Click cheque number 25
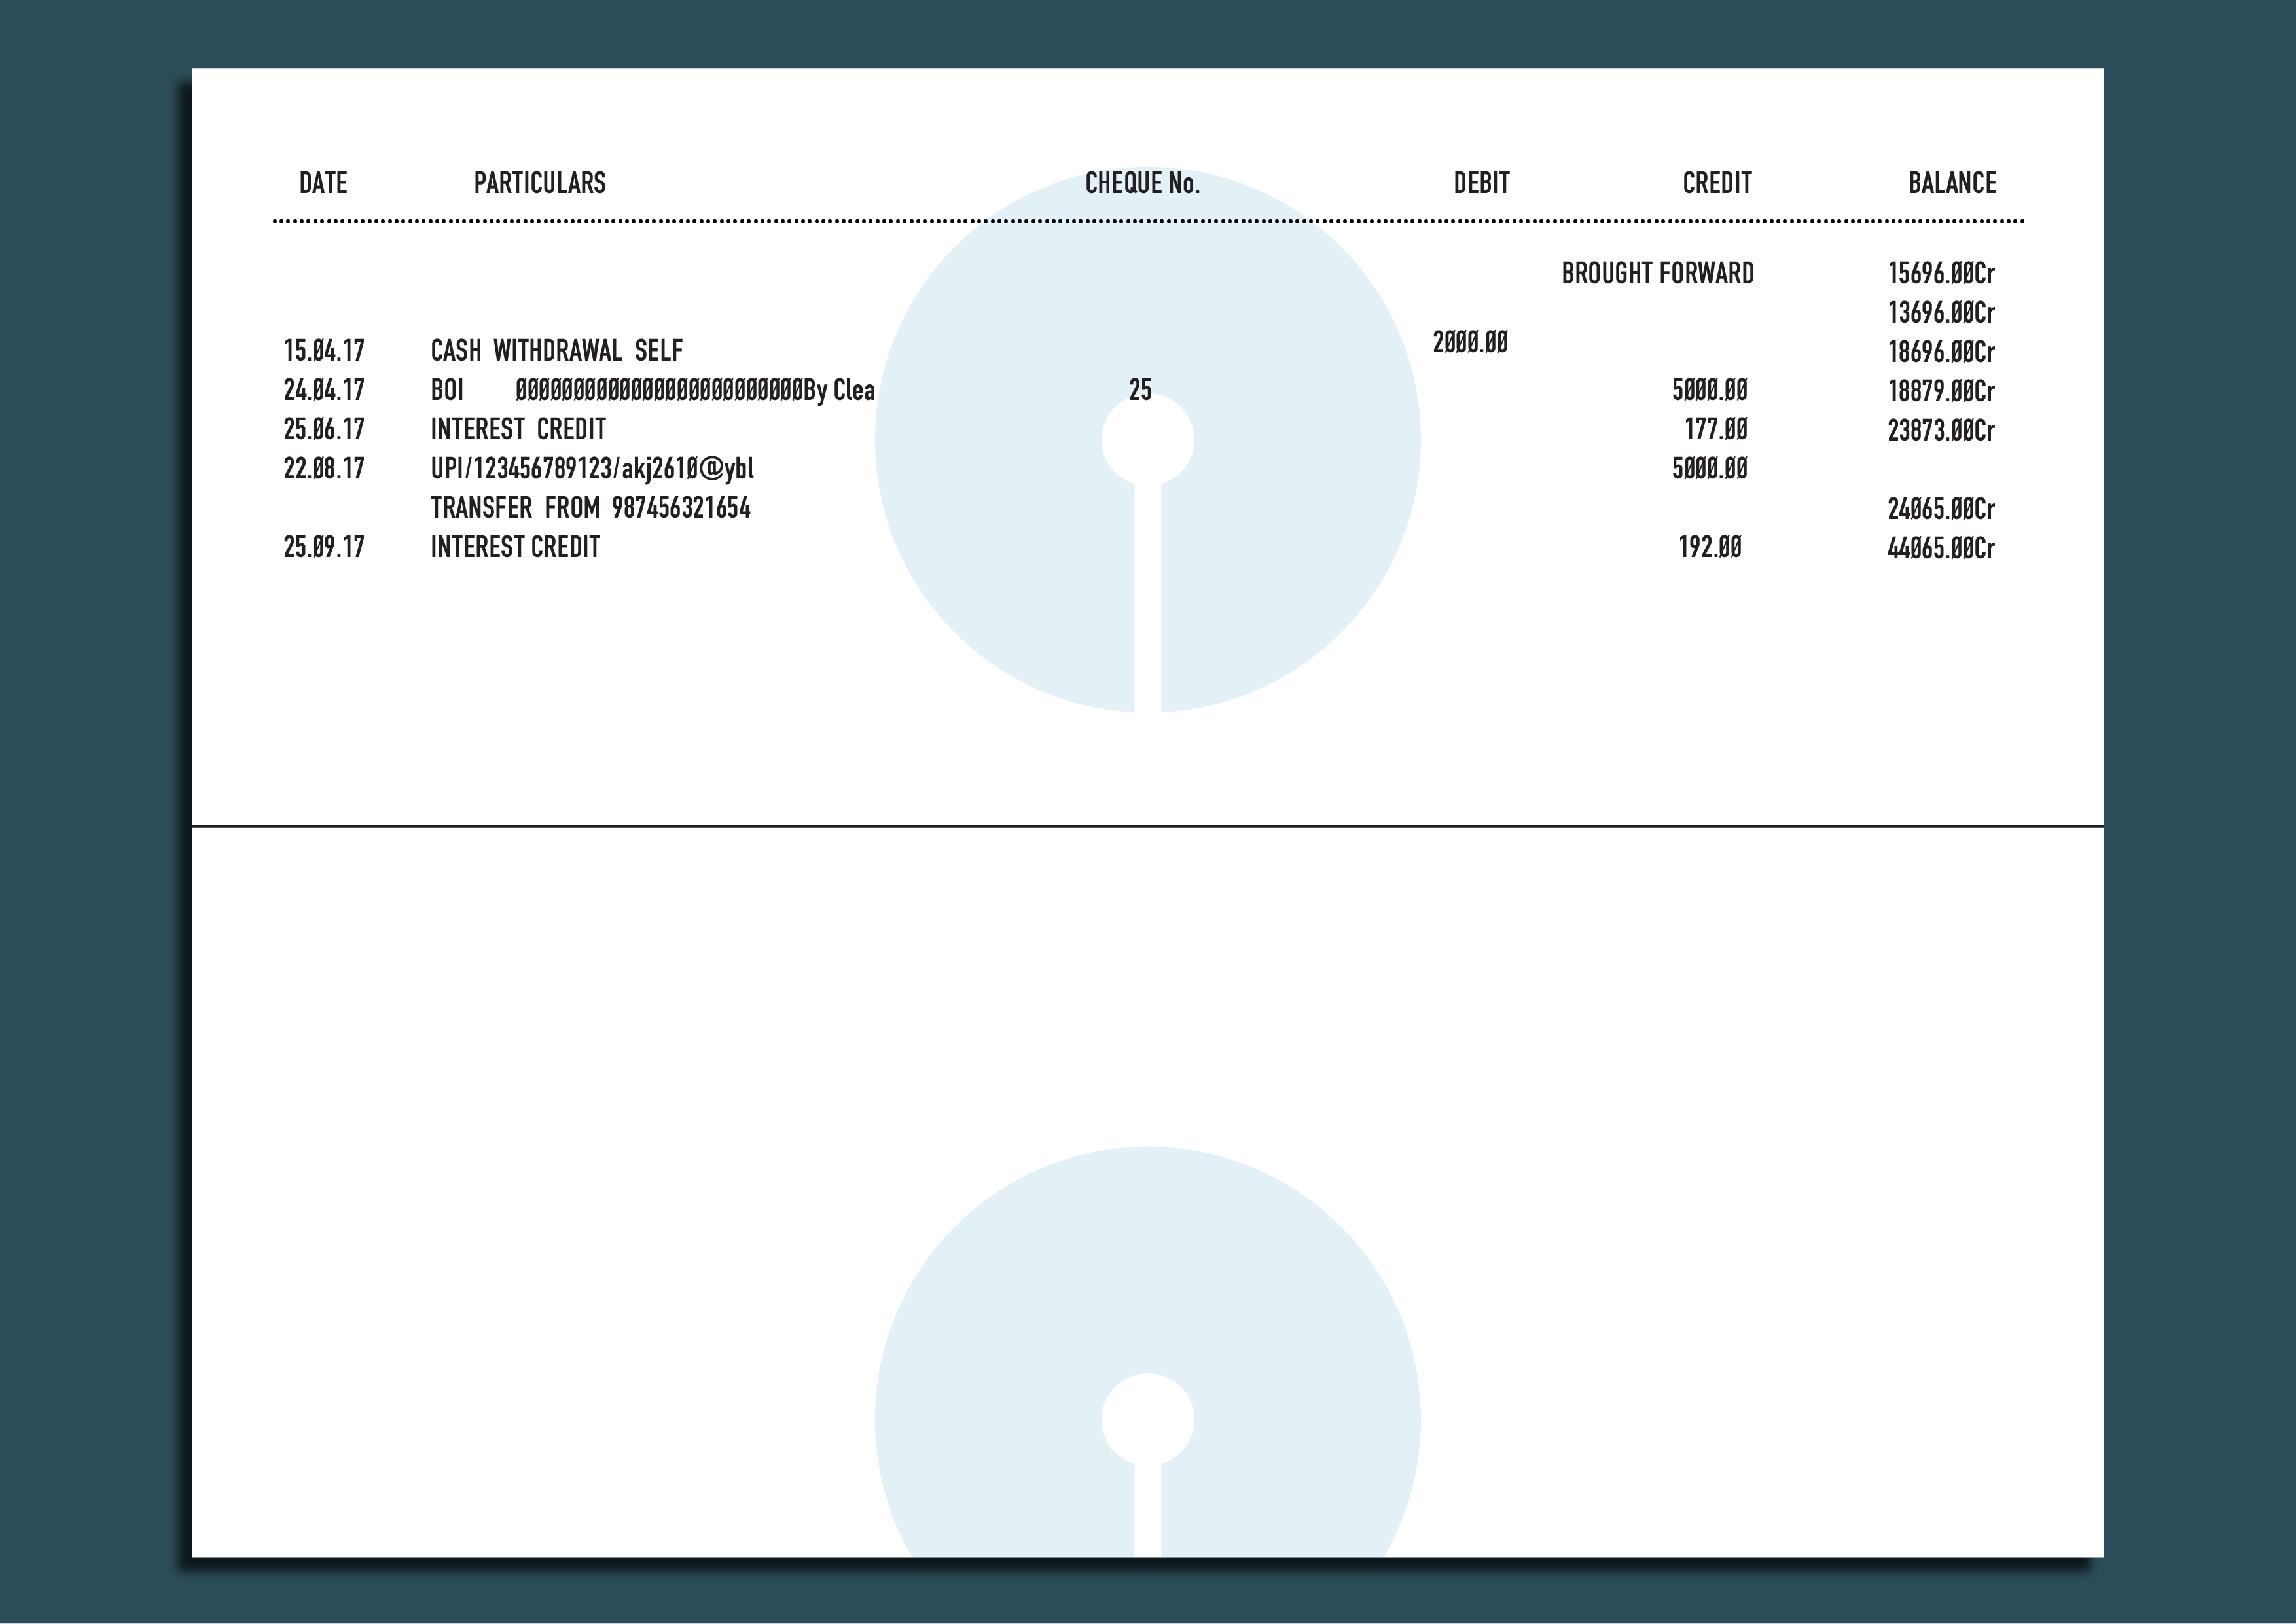The image size is (2296, 1624). pyautogui.click(x=1140, y=390)
